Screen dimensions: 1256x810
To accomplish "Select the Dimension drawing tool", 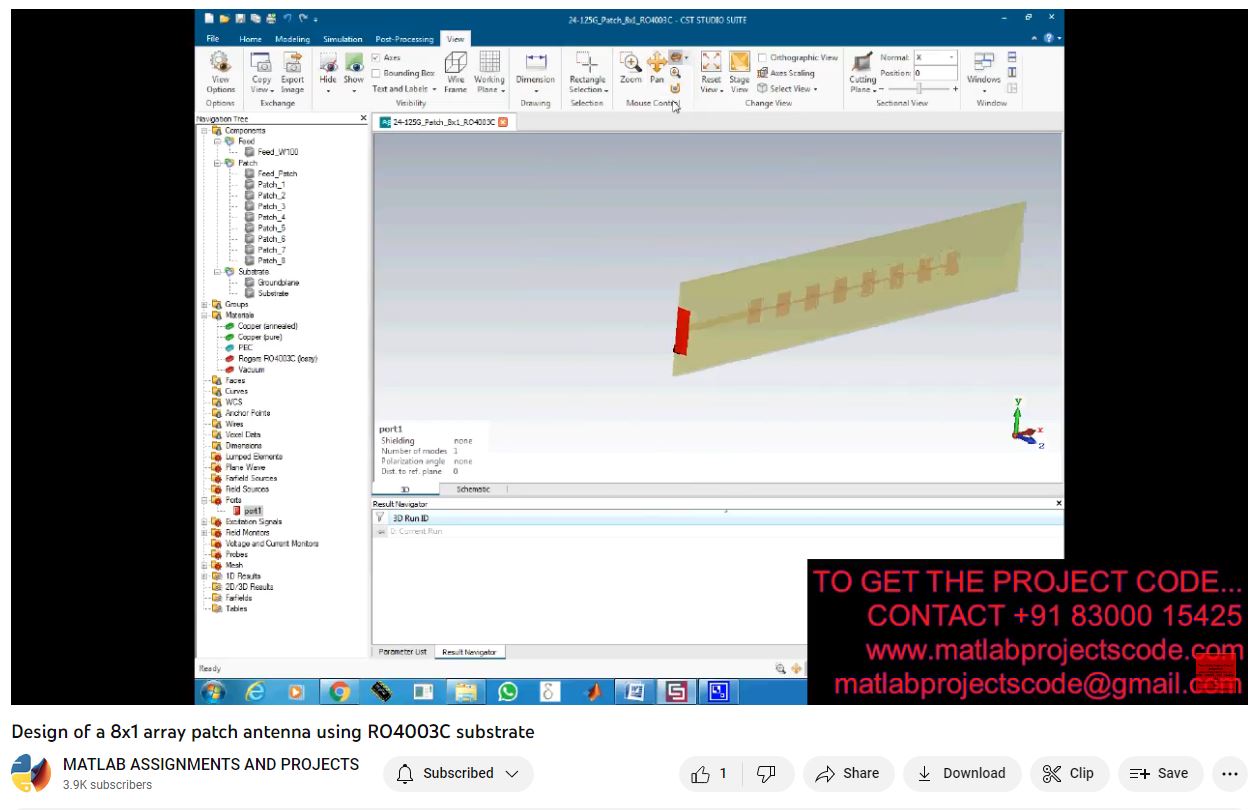I will 535,72.
